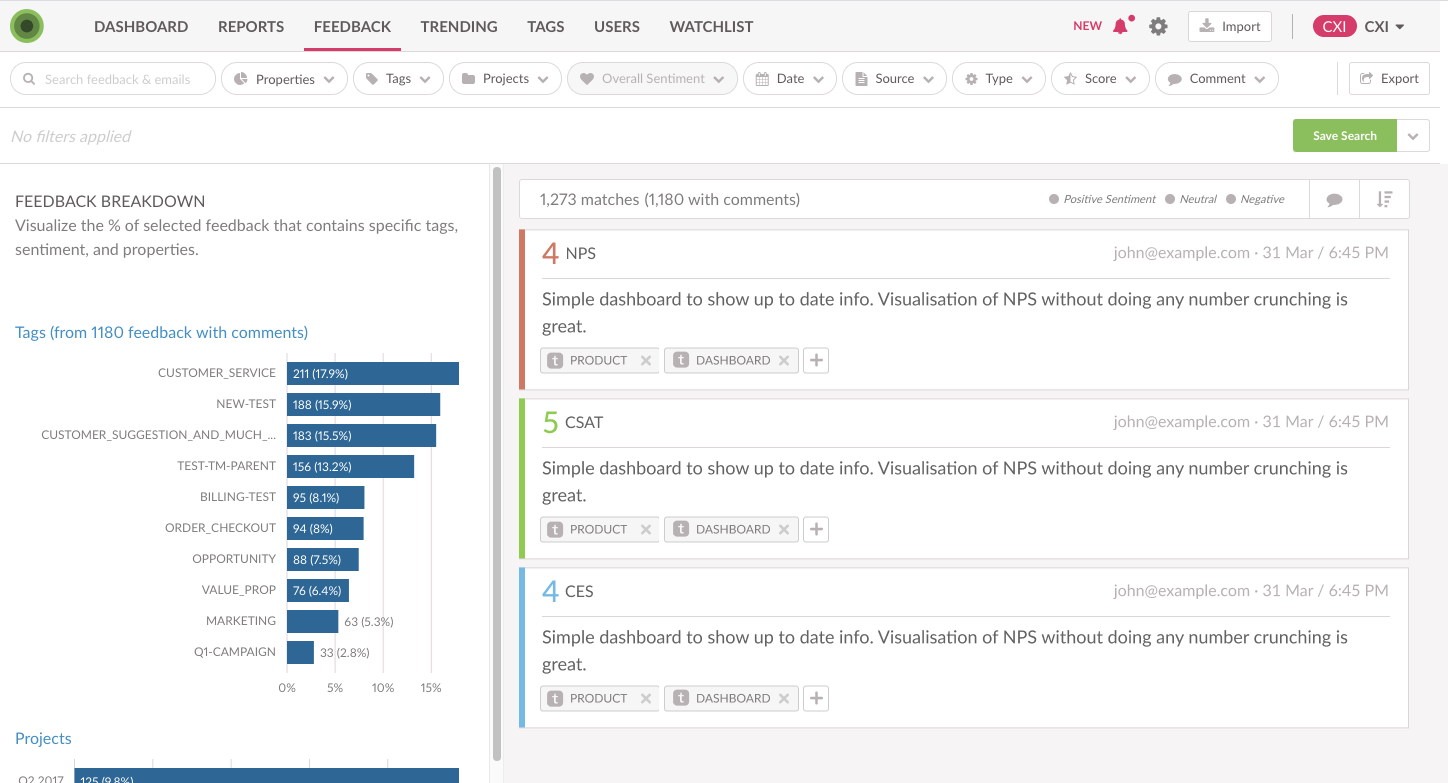Click the Projects section heading link
This screenshot has width=1448, height=783.
click(43, 739)
